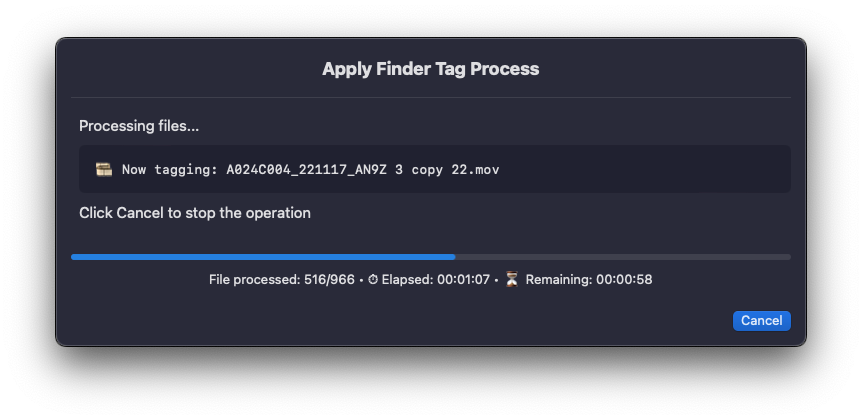This screenshot has width=862, height=420.
Task: Click the stopwatch icon before Elapsed
Action: click(x=373, y=280)
